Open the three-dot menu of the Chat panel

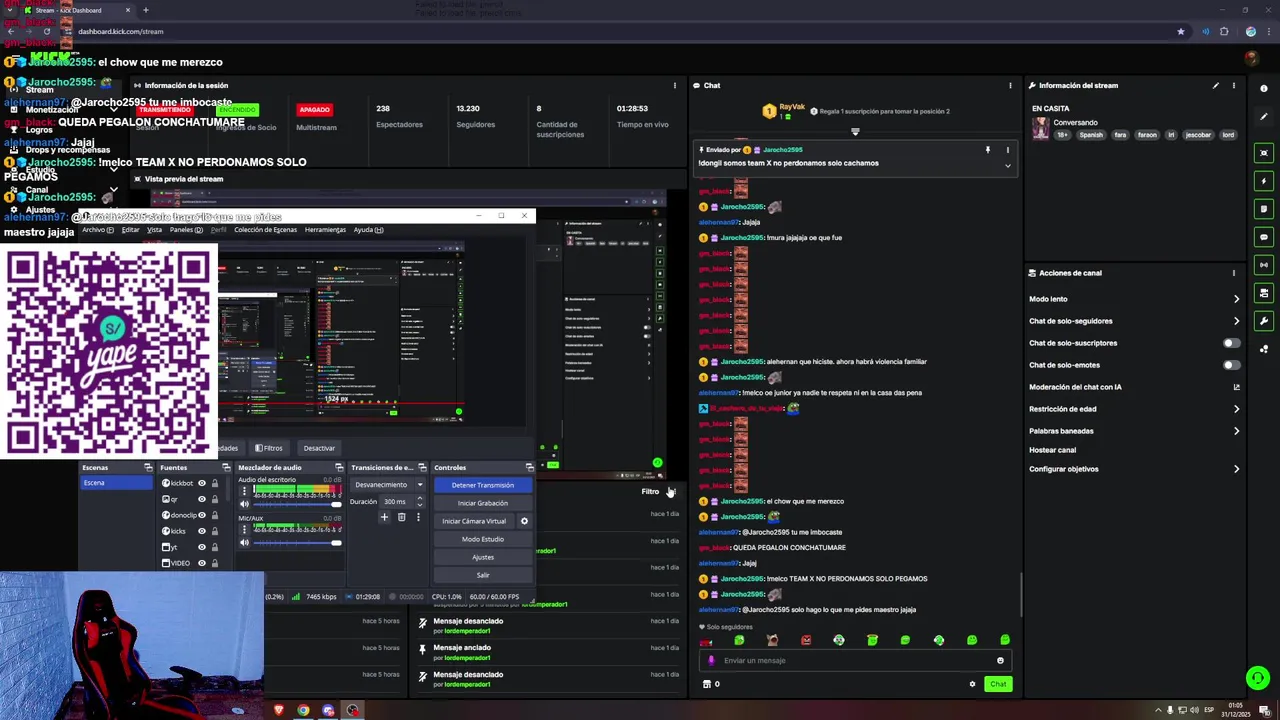[x=1010, y=86]
